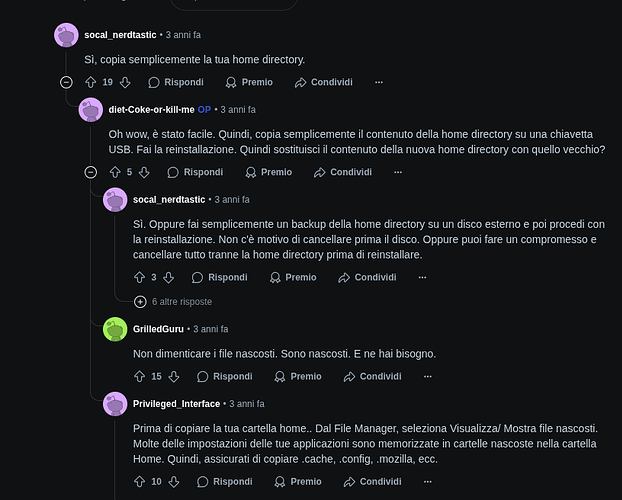Collapse the top socal_nerdtastic comment thread
Image resolution: width=622 pixels, height=500 pixels.
point(66,82)
